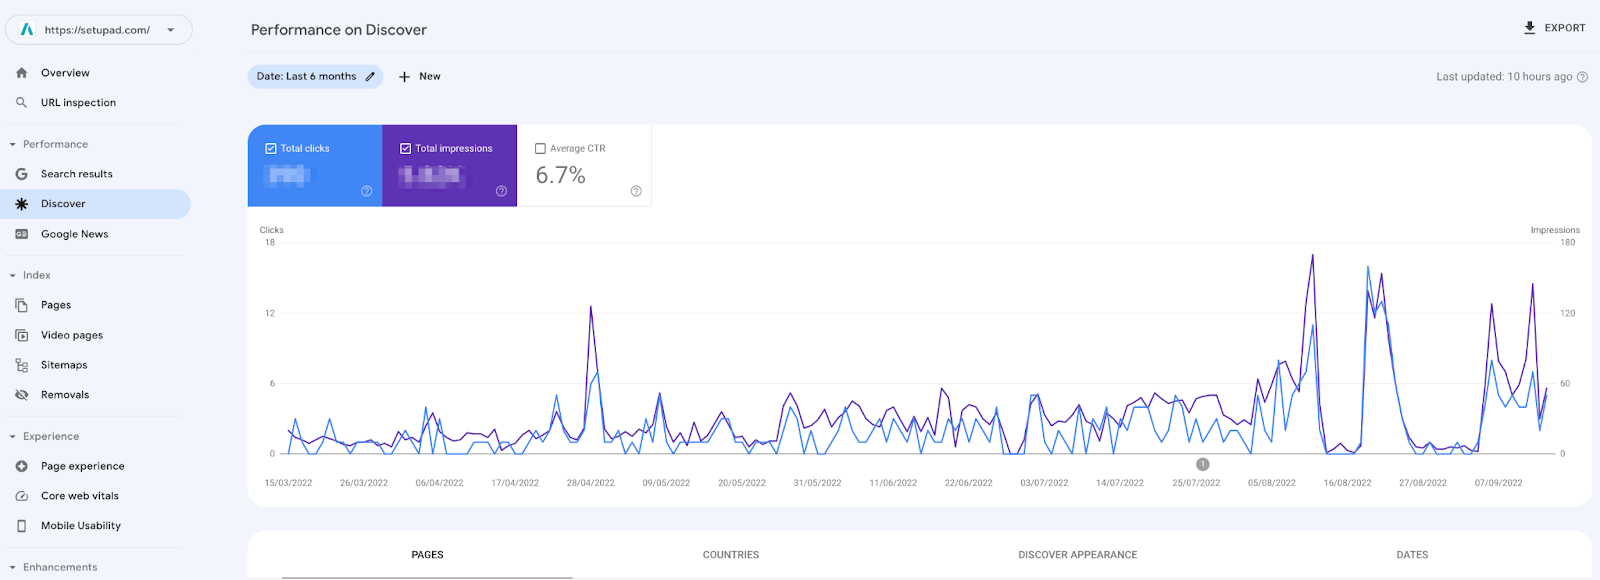Image resolution: width=1600 pixels, height=580 pixels.
Task: Uncheck the Total clicks checkbox
Action: tap(271, 148)
